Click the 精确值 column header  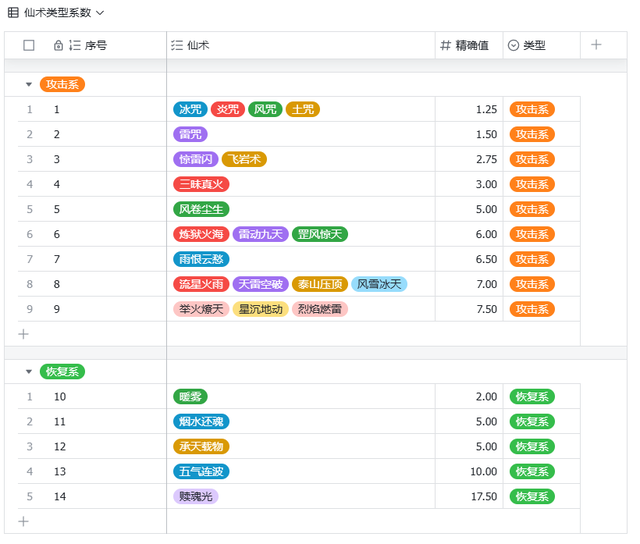coord(472,45)
